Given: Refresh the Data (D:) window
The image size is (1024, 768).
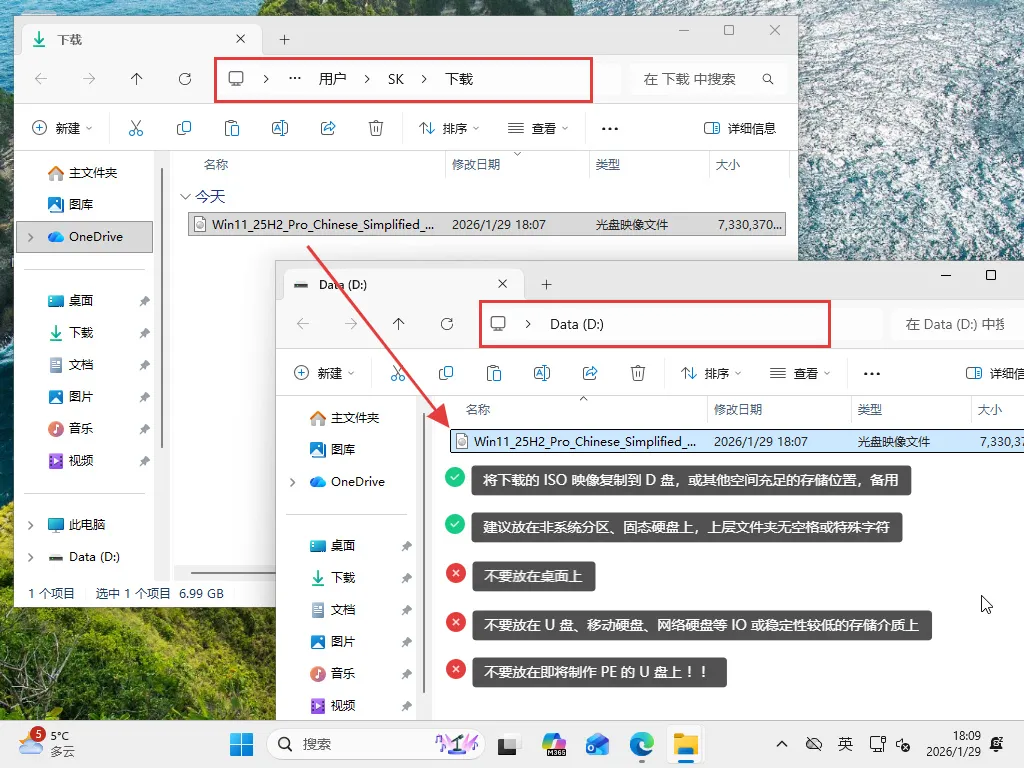Looking at the screenshot, I should (x=447, y=324).
